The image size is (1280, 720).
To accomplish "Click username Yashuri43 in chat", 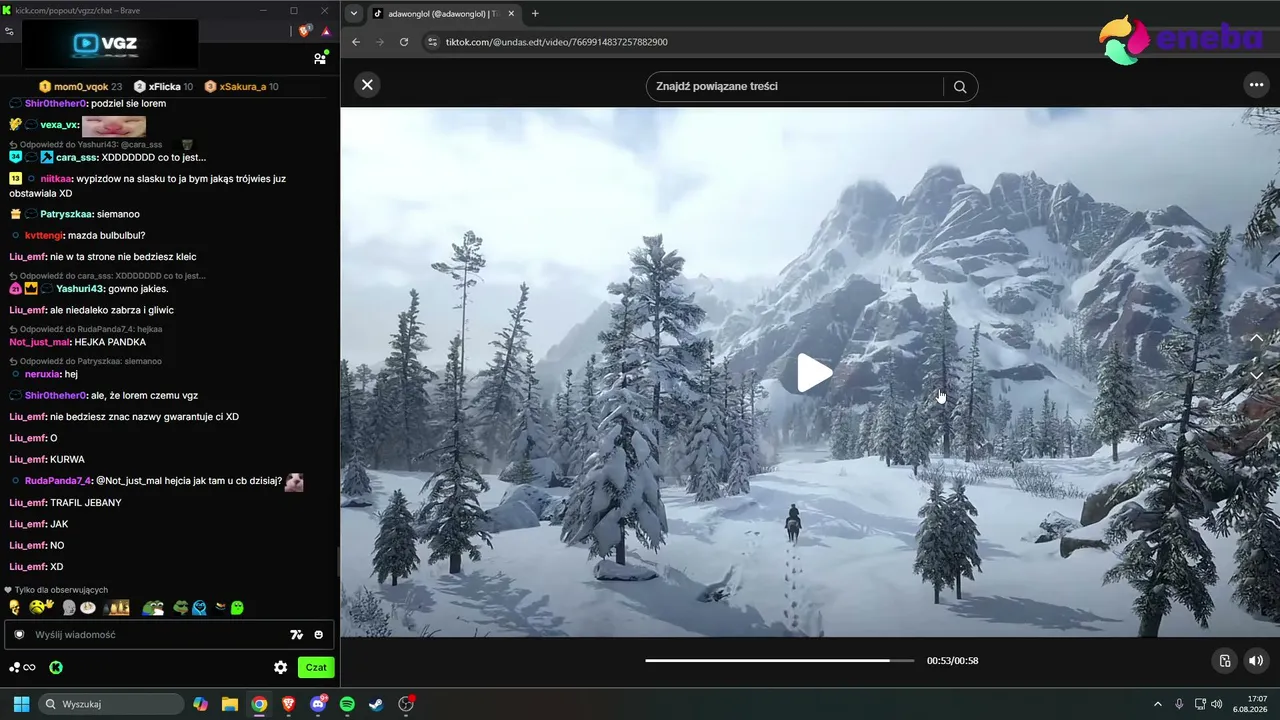I will click(81, 289).
